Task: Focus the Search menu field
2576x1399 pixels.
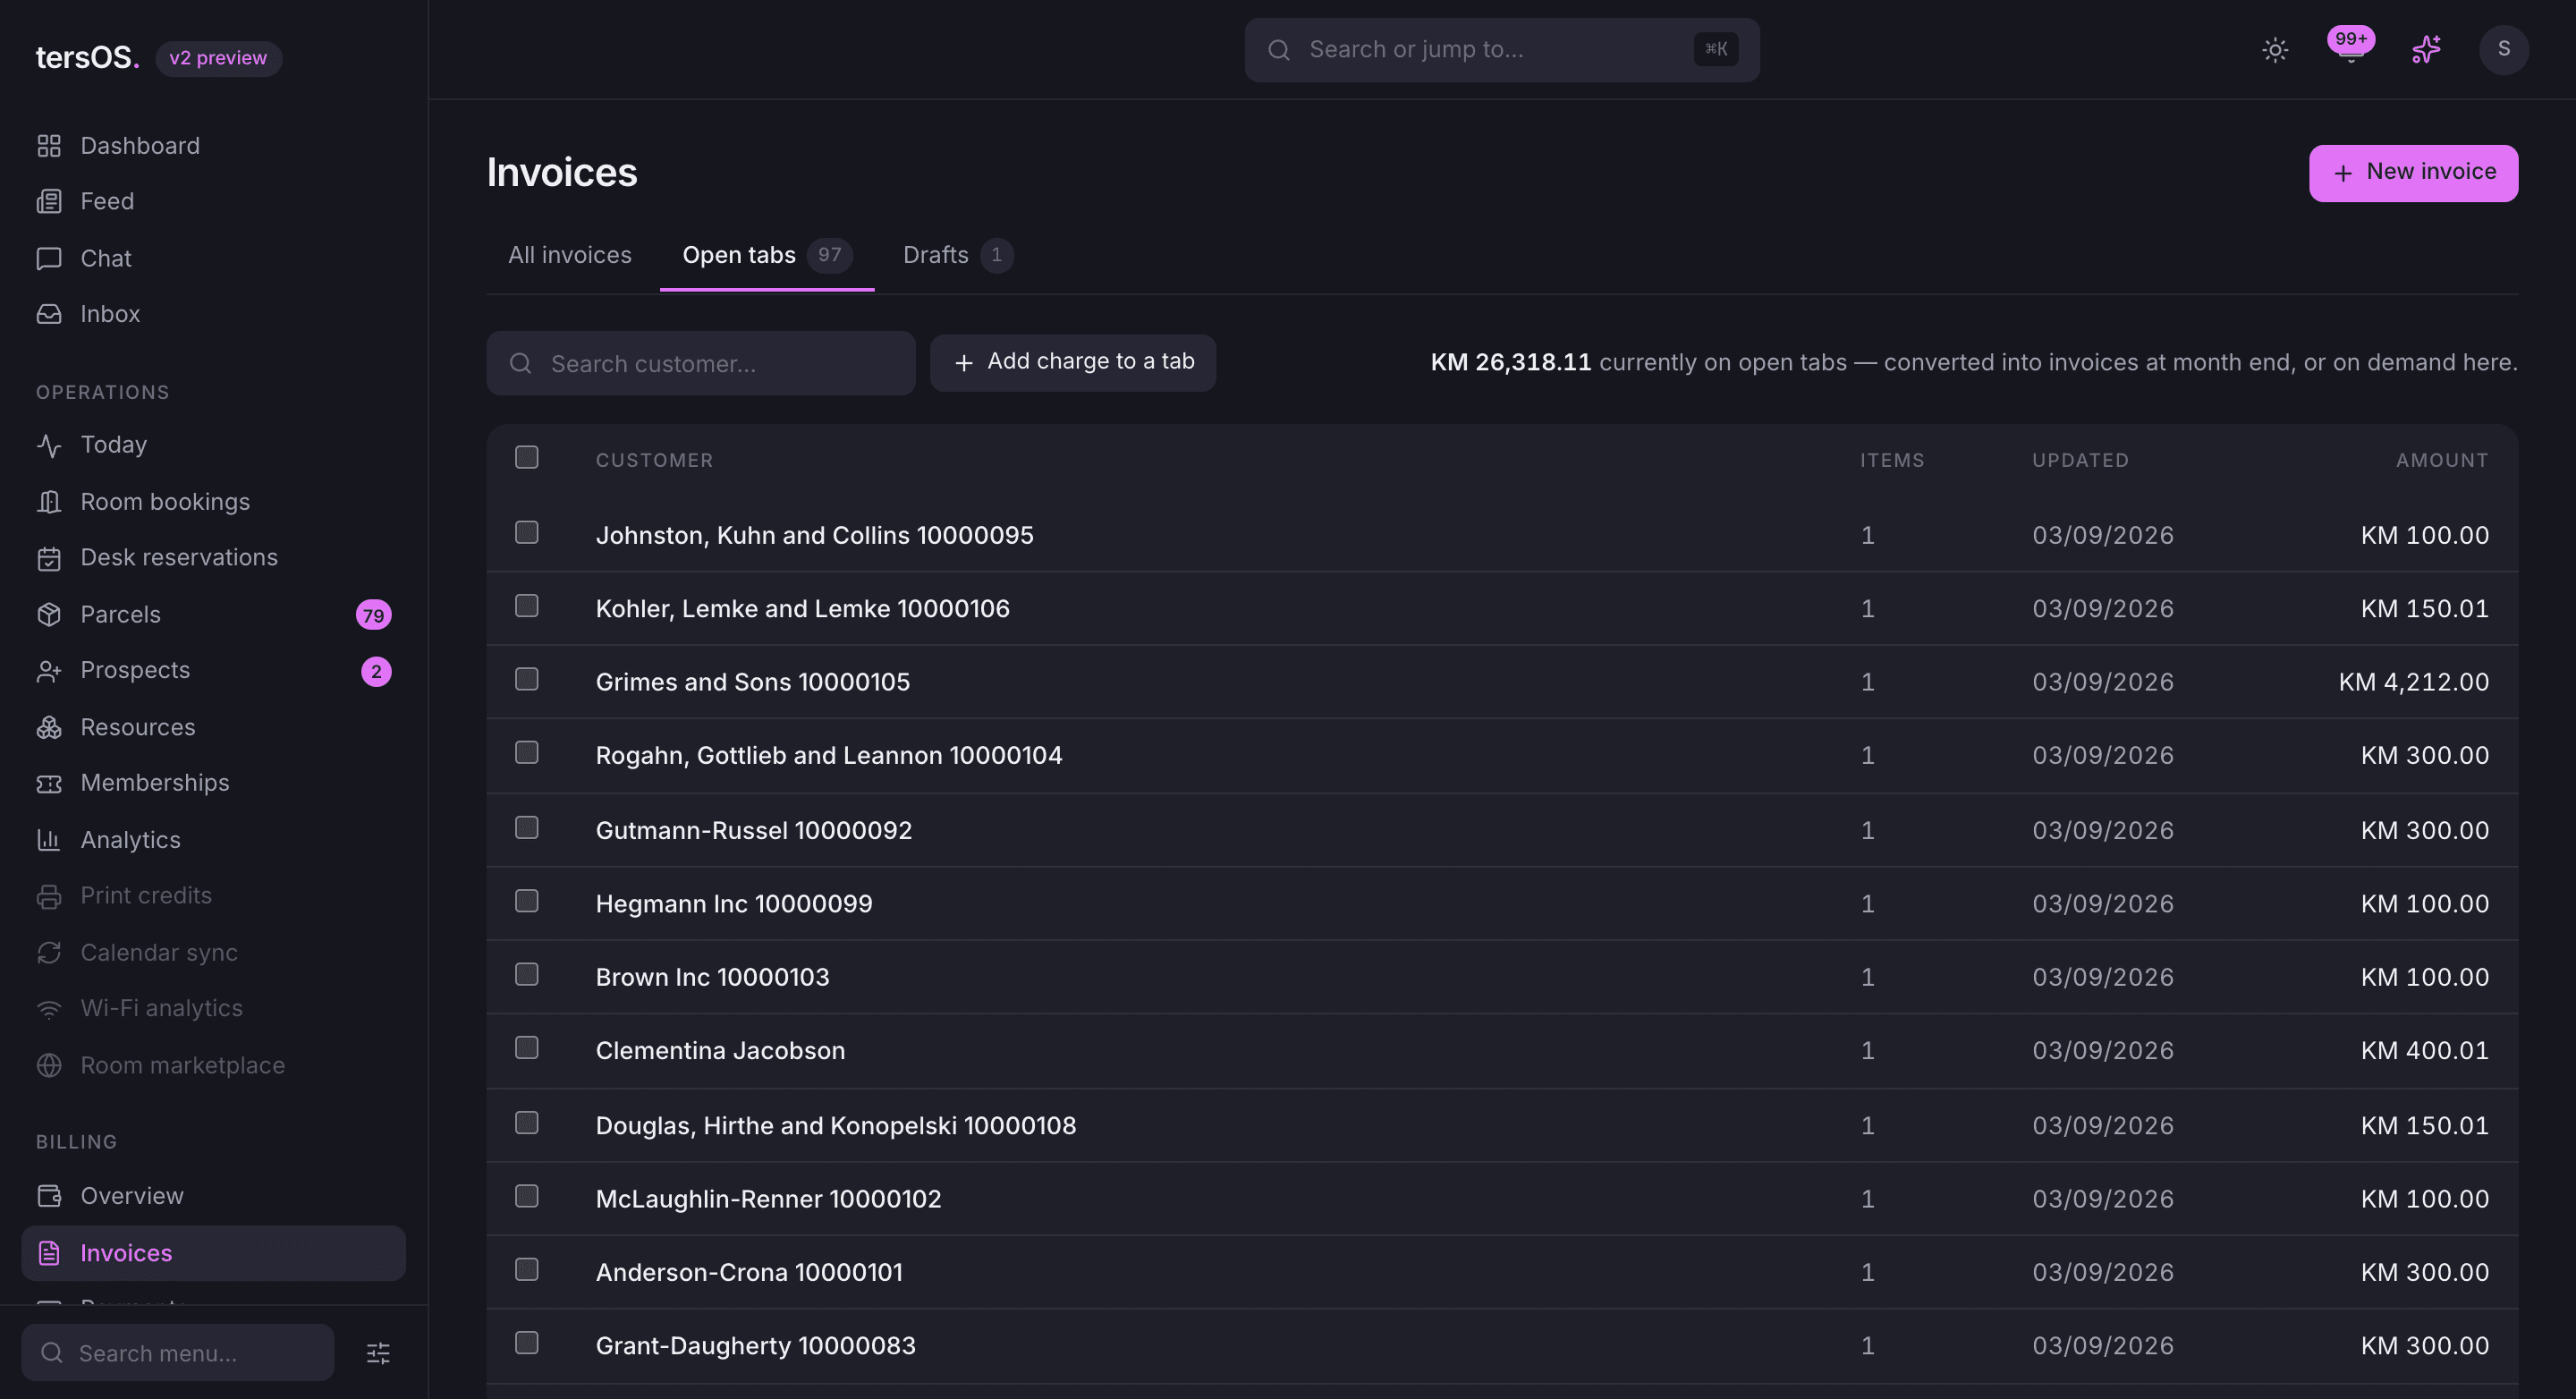Action: 178,1354
